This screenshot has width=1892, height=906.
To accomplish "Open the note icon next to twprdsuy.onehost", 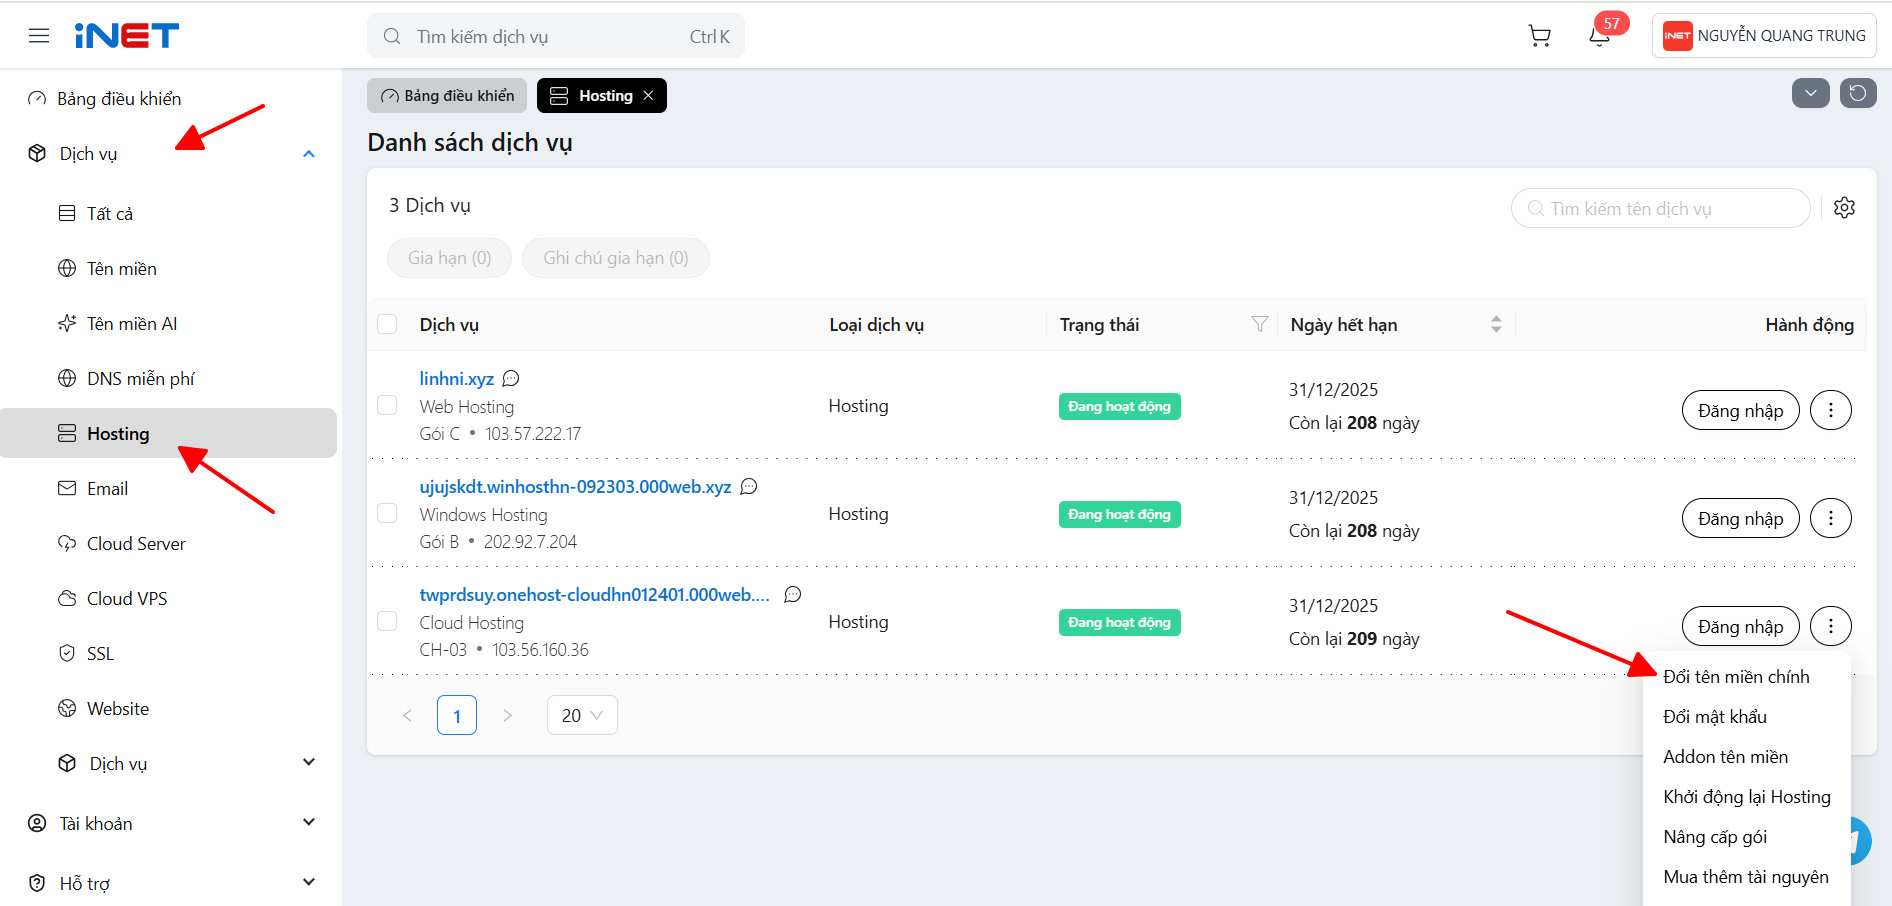I will tap(793, 594).
